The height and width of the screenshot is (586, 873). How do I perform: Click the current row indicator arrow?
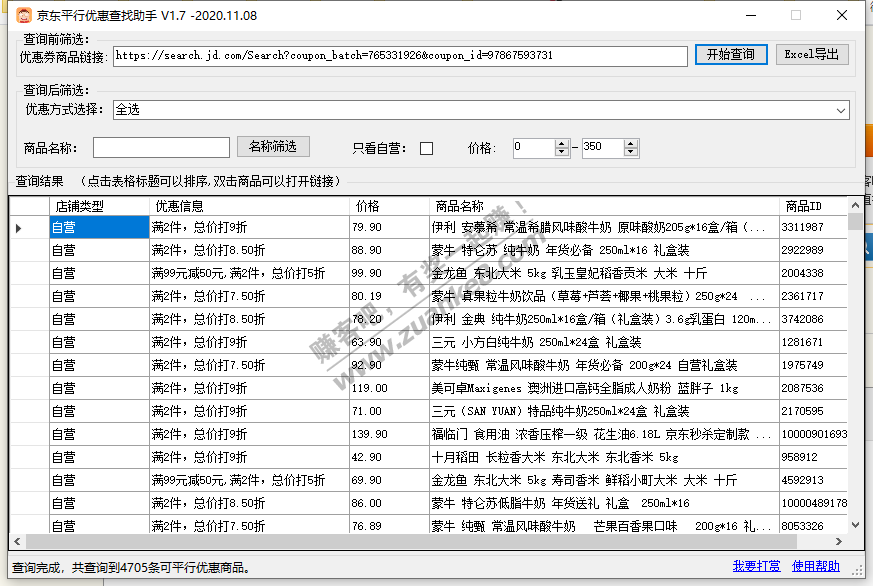(19, 228)
